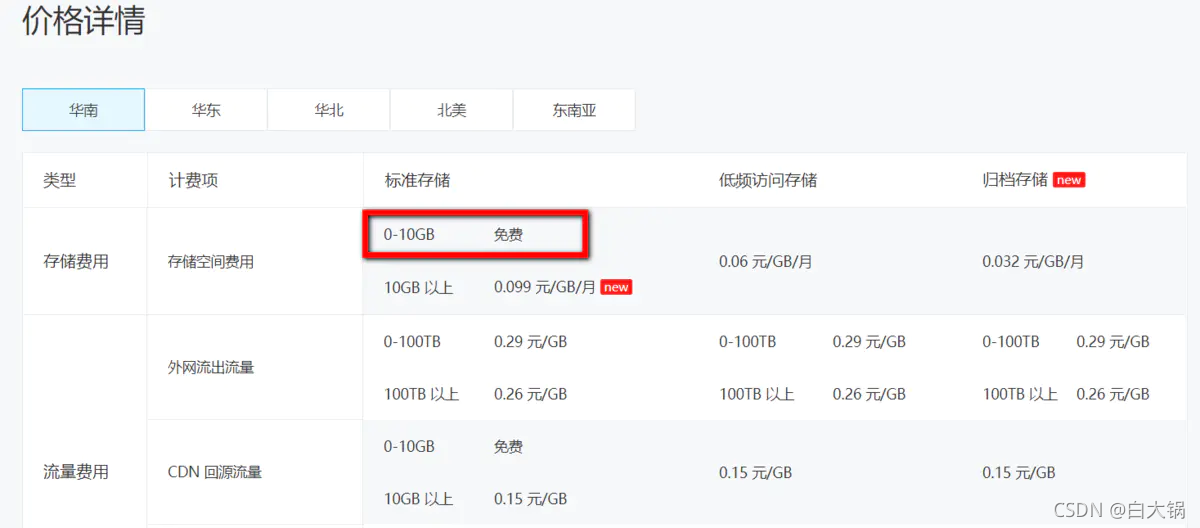Switch to the 华东 region tab
1200x528 pixels.
click(206, 110)
